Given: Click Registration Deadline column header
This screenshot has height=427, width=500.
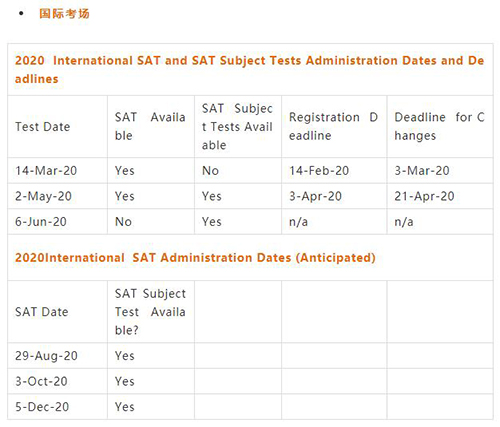Looking at the screenshot, I should [x=333, y=126].
